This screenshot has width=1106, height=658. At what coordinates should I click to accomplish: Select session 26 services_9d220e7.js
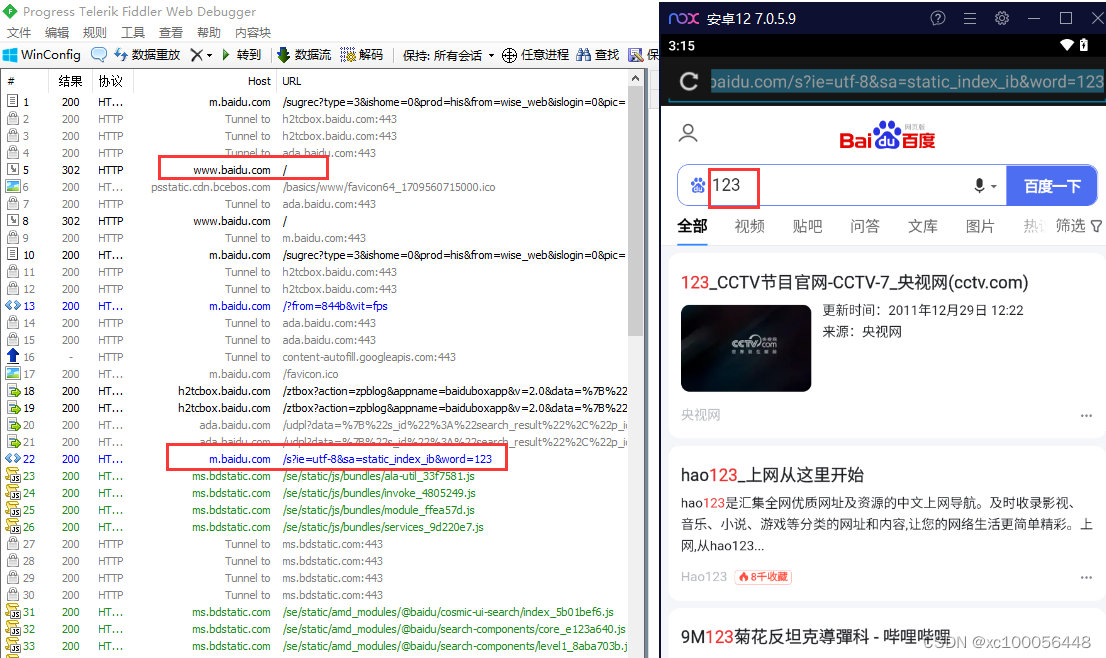[315, 527]
